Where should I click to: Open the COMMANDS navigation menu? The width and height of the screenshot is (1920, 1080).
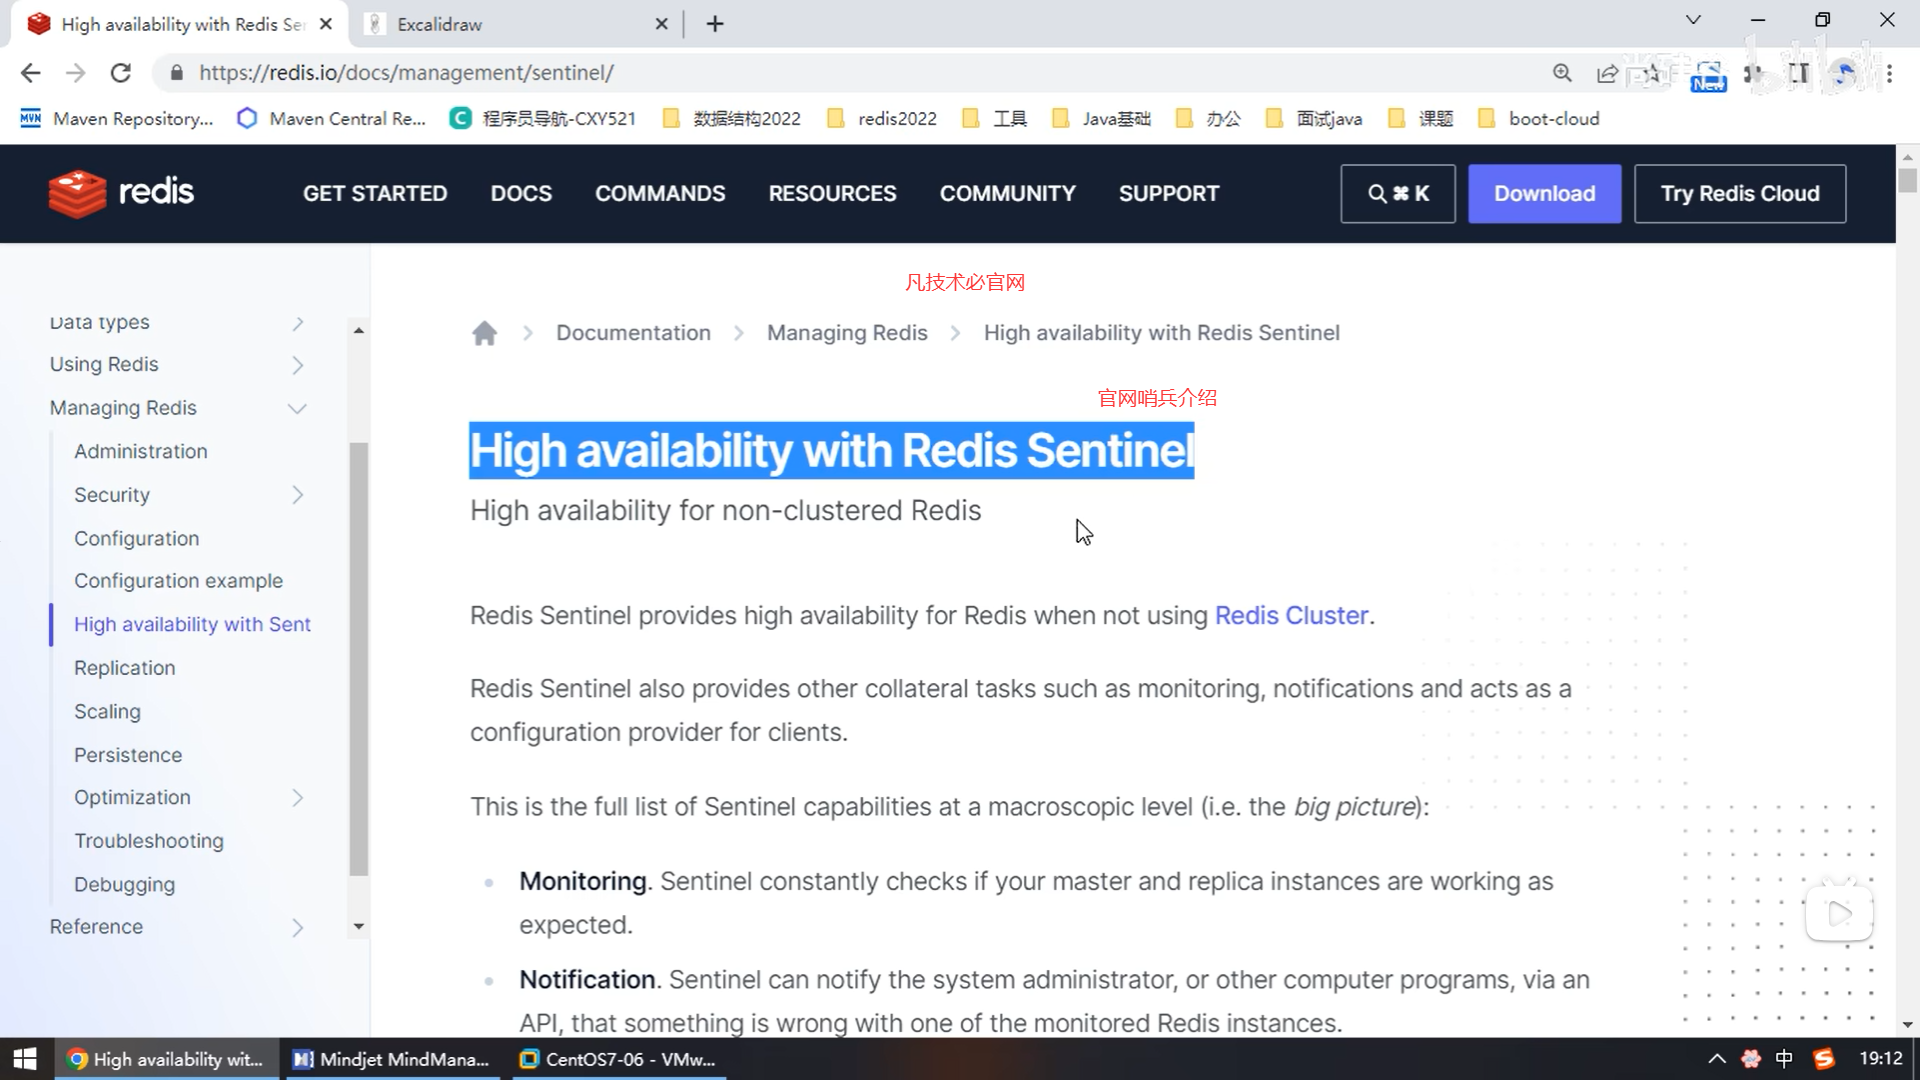point(660,193)
